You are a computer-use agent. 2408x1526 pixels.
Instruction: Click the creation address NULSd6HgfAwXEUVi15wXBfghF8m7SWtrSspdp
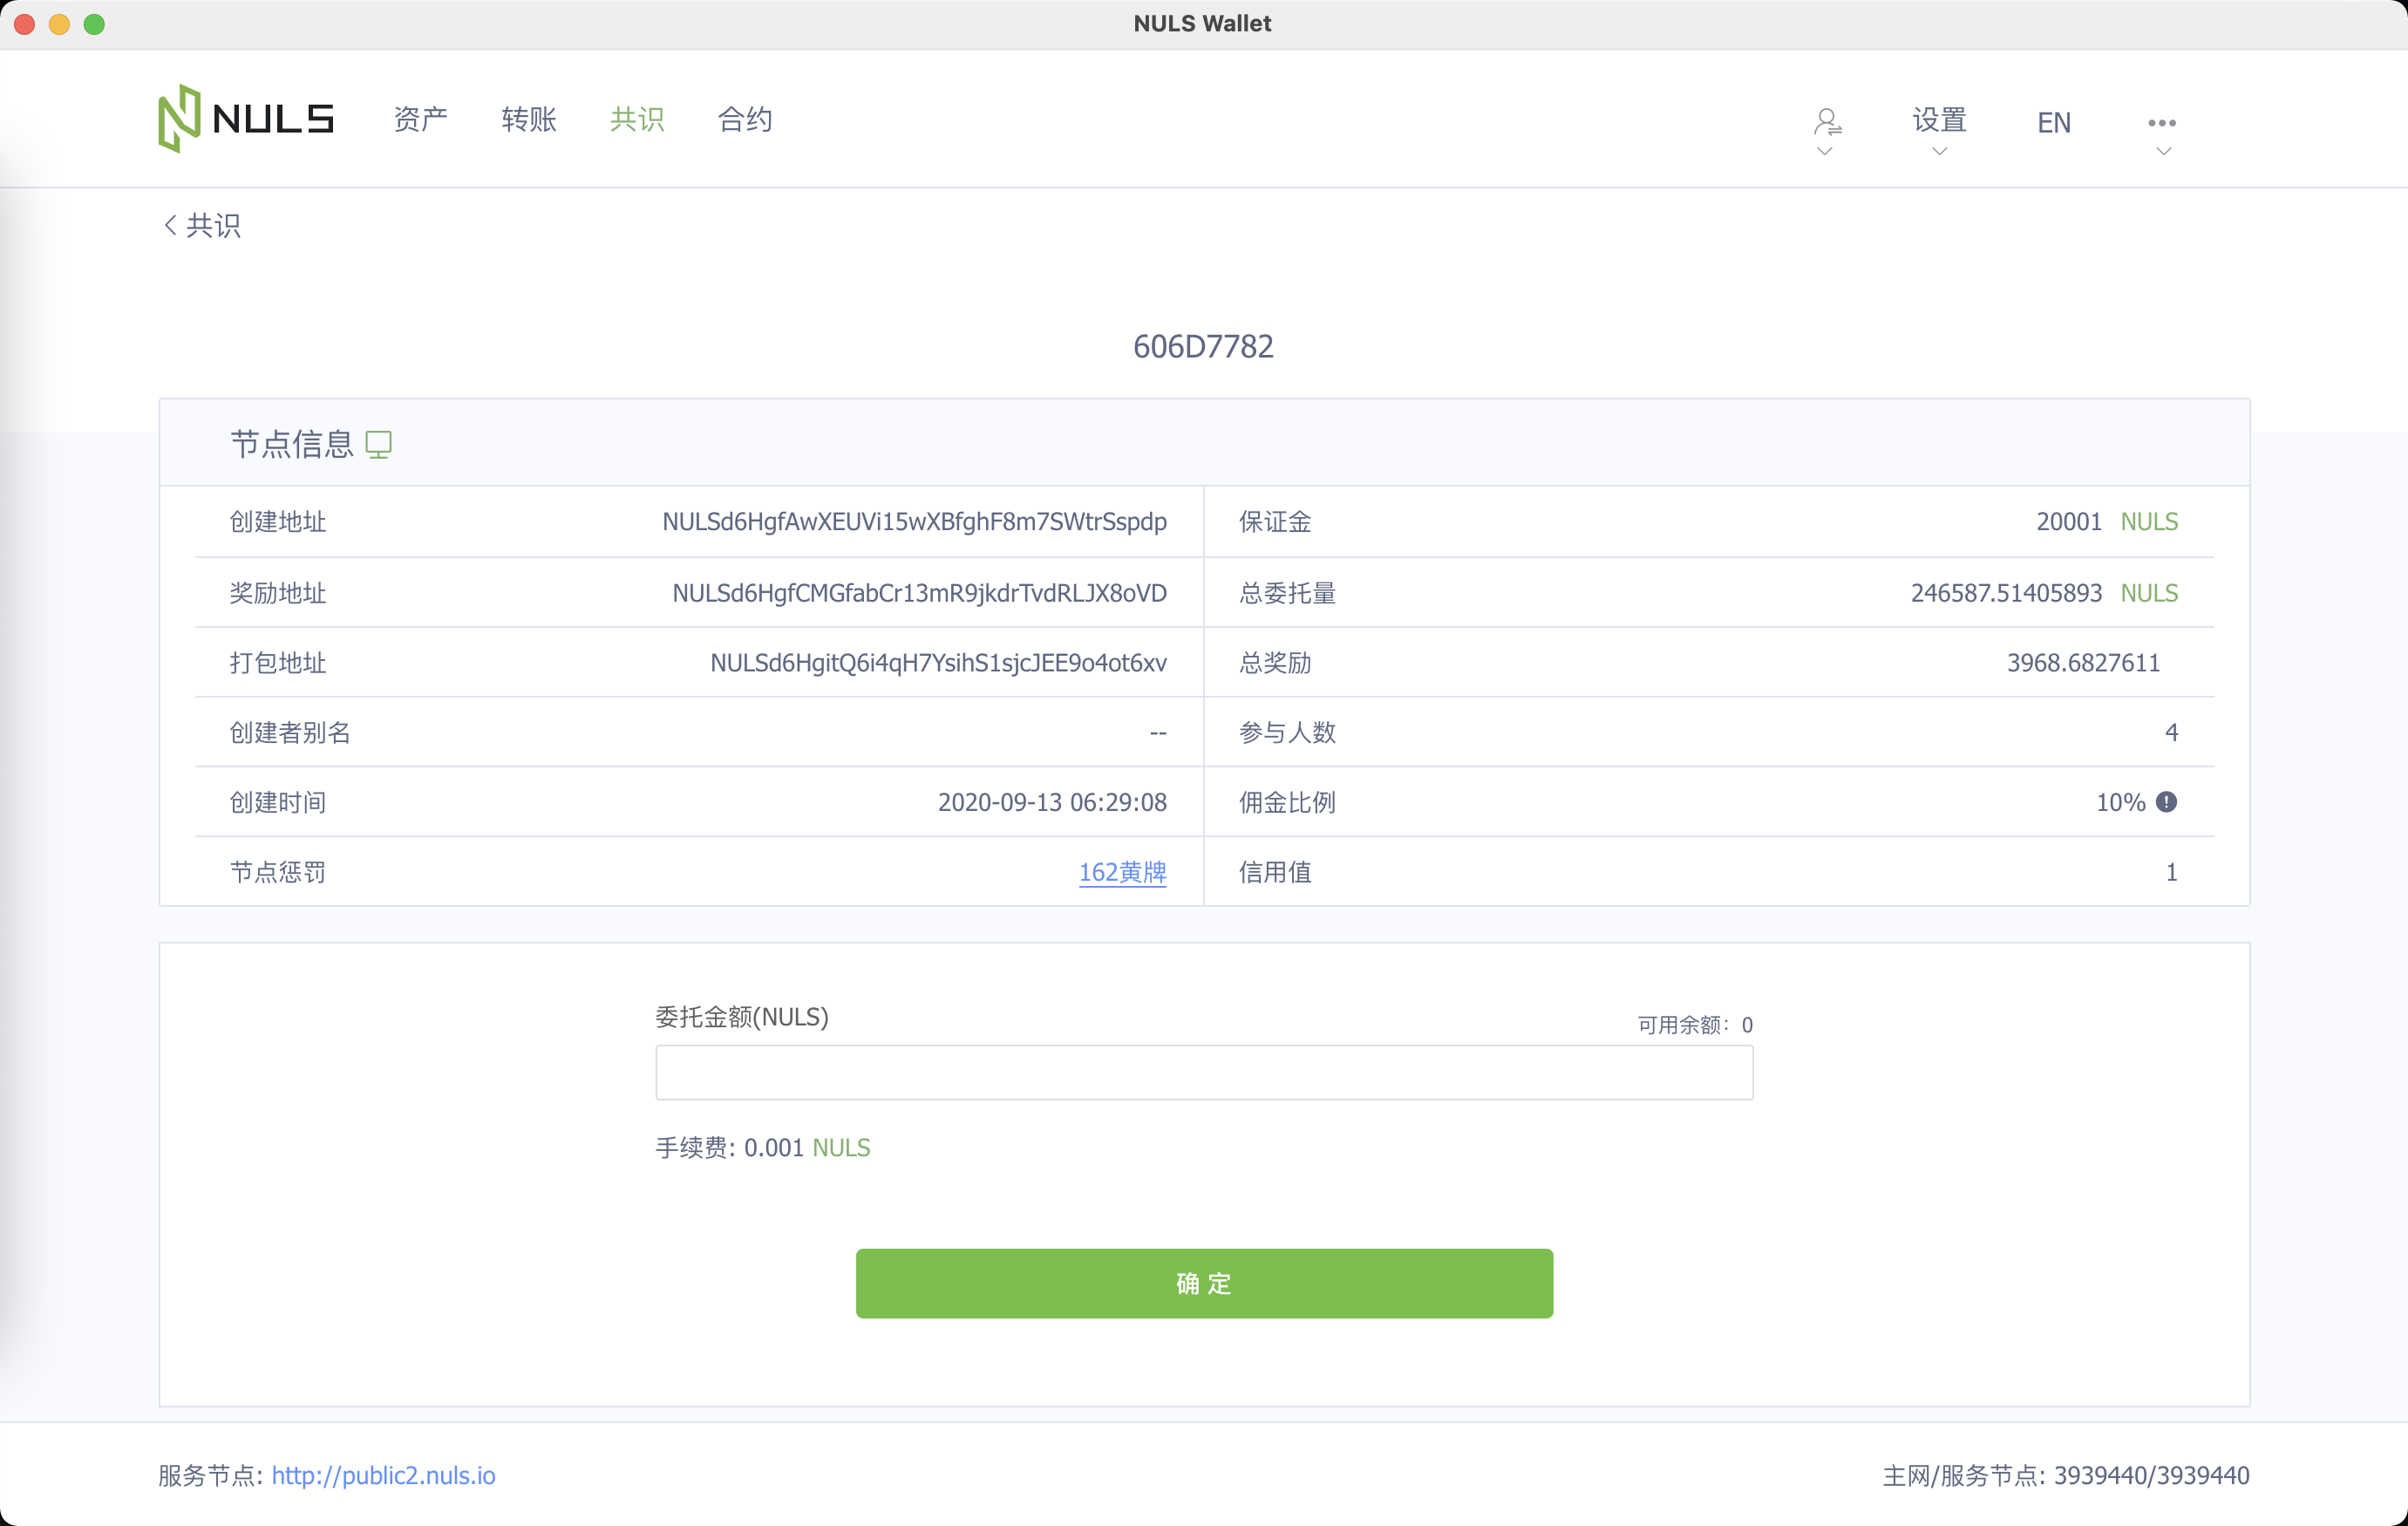pos(914,522)
